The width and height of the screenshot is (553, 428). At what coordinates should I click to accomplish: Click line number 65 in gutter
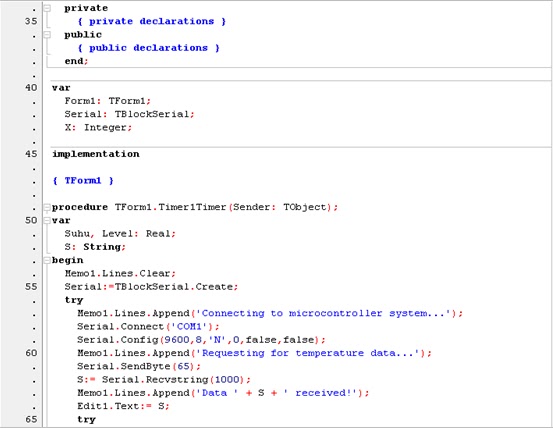[x=31, y=419]
